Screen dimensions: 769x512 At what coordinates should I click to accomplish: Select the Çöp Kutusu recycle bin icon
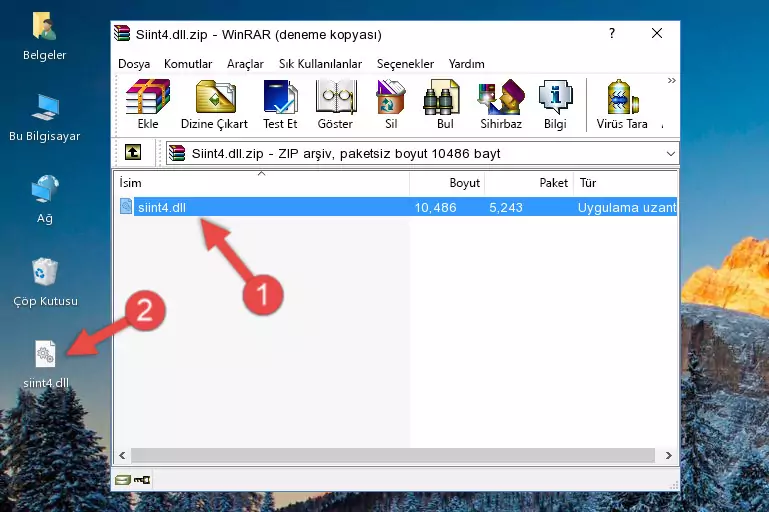pyautogui.click(x=45, y=282)
